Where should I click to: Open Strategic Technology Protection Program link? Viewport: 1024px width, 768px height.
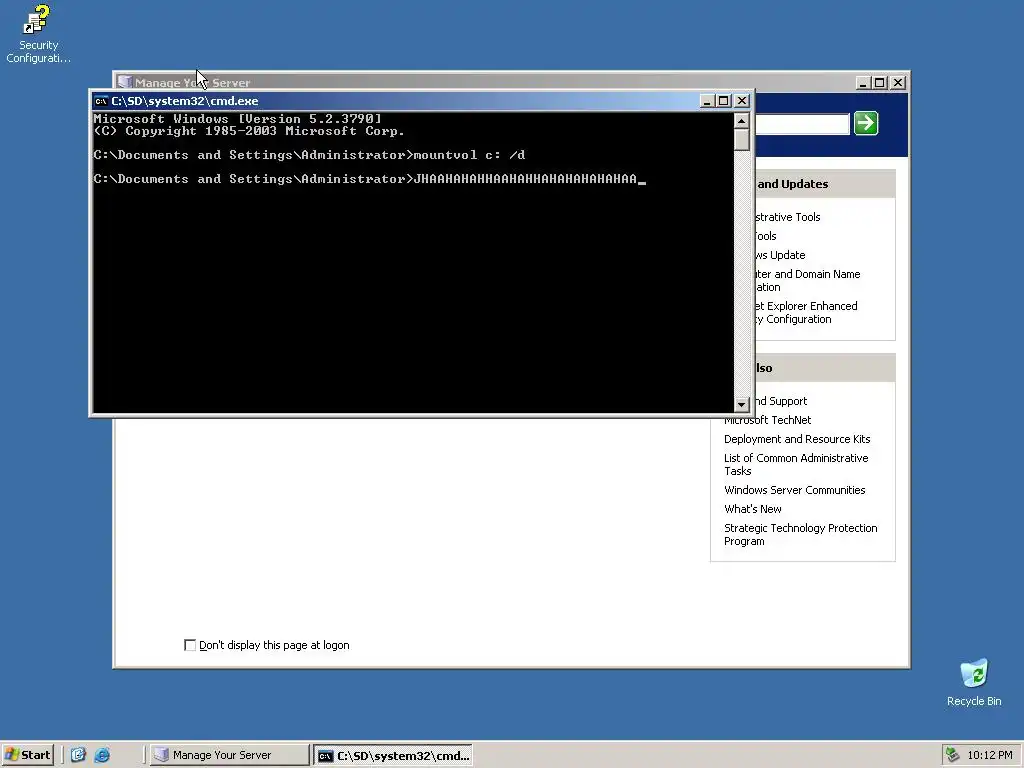(x=801, y=534)
